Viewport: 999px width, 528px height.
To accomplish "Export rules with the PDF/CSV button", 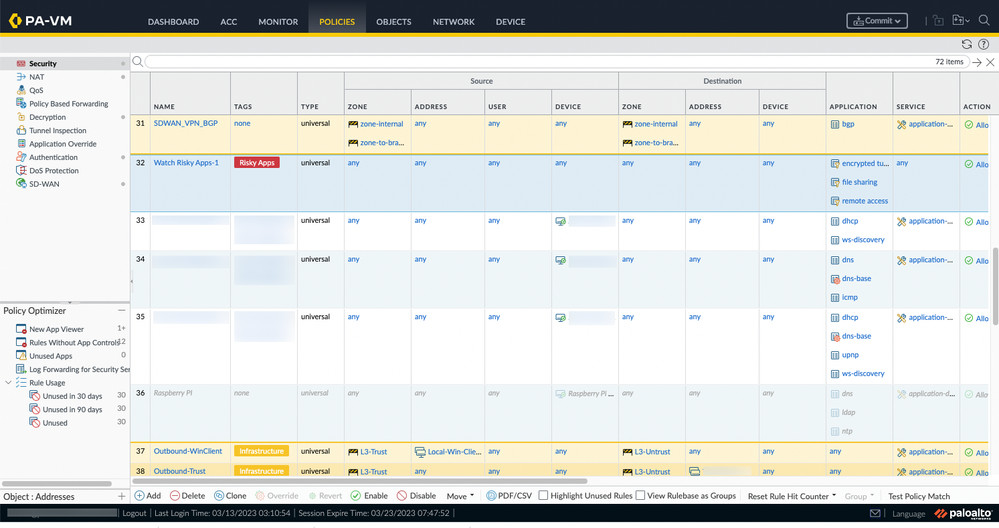I will (509, 496).
